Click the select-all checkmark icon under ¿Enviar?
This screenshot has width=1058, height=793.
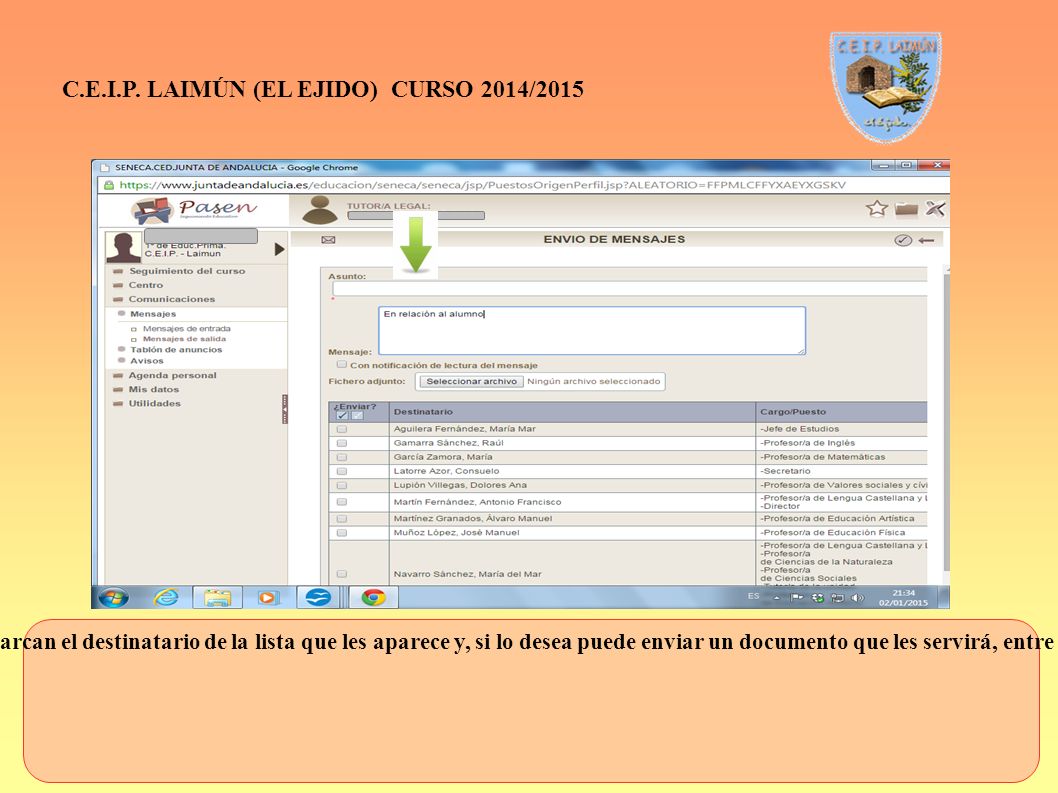[x=342, y=415]
